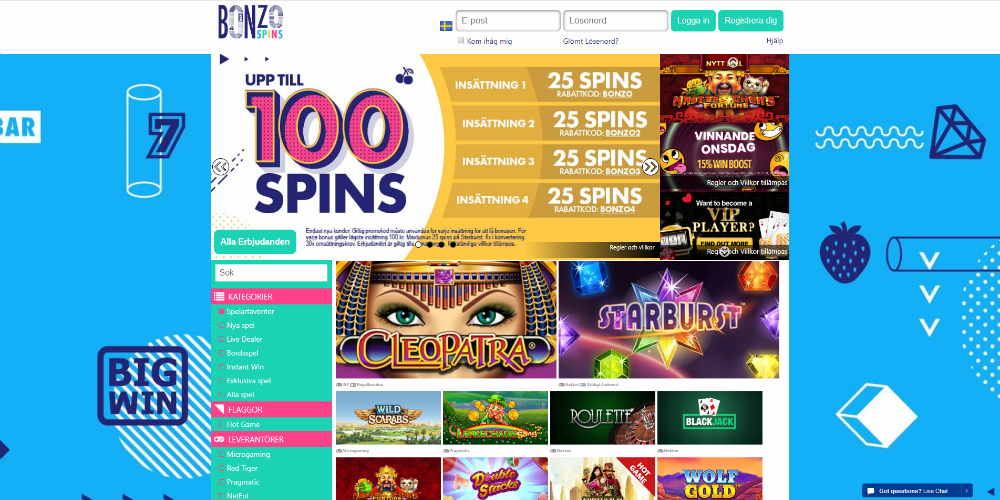Screen dimensions: 1000x500
Task: Click the Bonzo Spins logo
Action: (251, 22)
